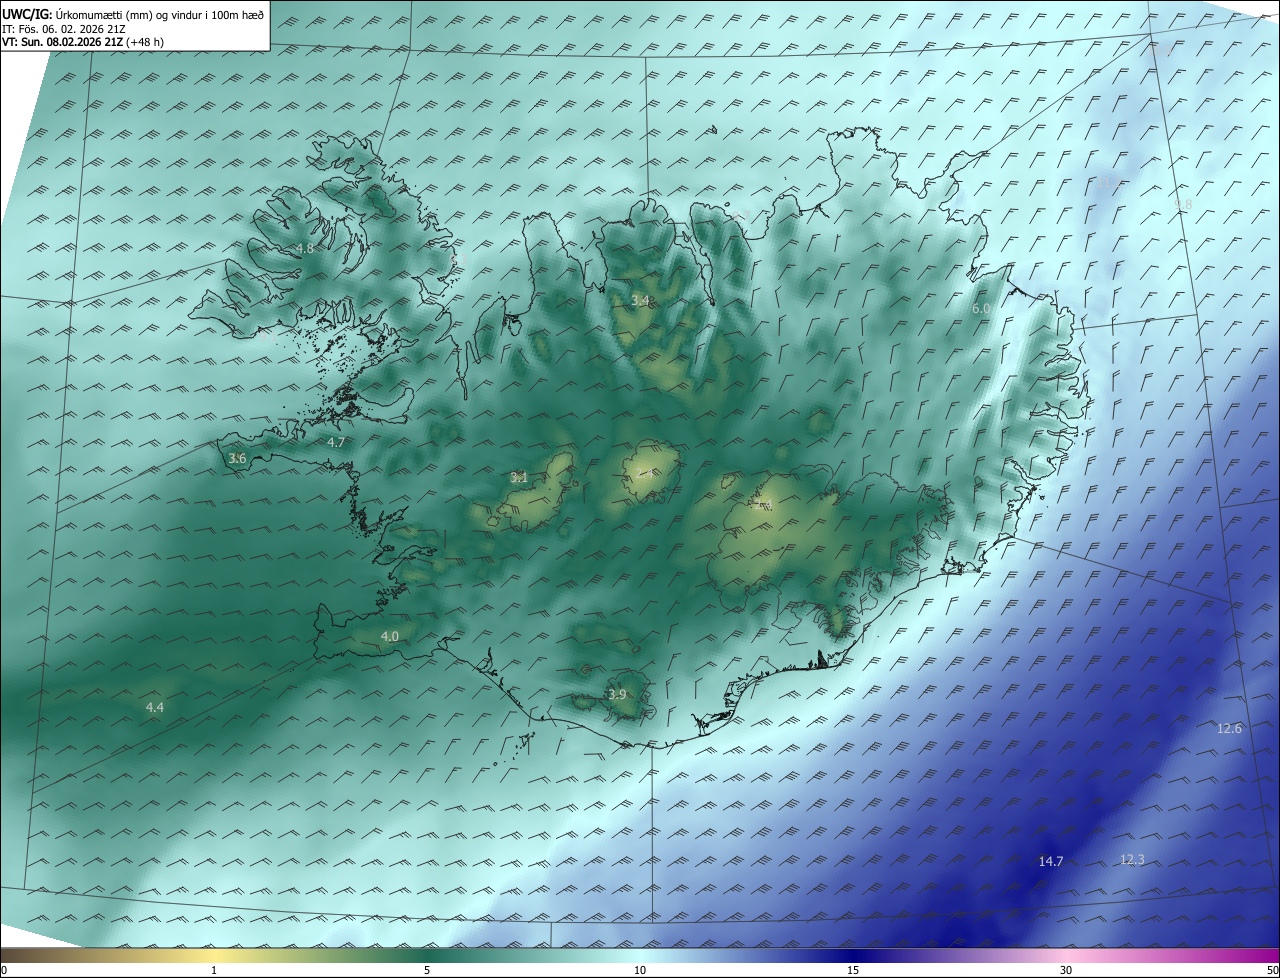Image resolution: width=1280 pixels, height=978 pixels.
Task: Click the 30 tick on the color scale
Action: [x=1066, y=971]
